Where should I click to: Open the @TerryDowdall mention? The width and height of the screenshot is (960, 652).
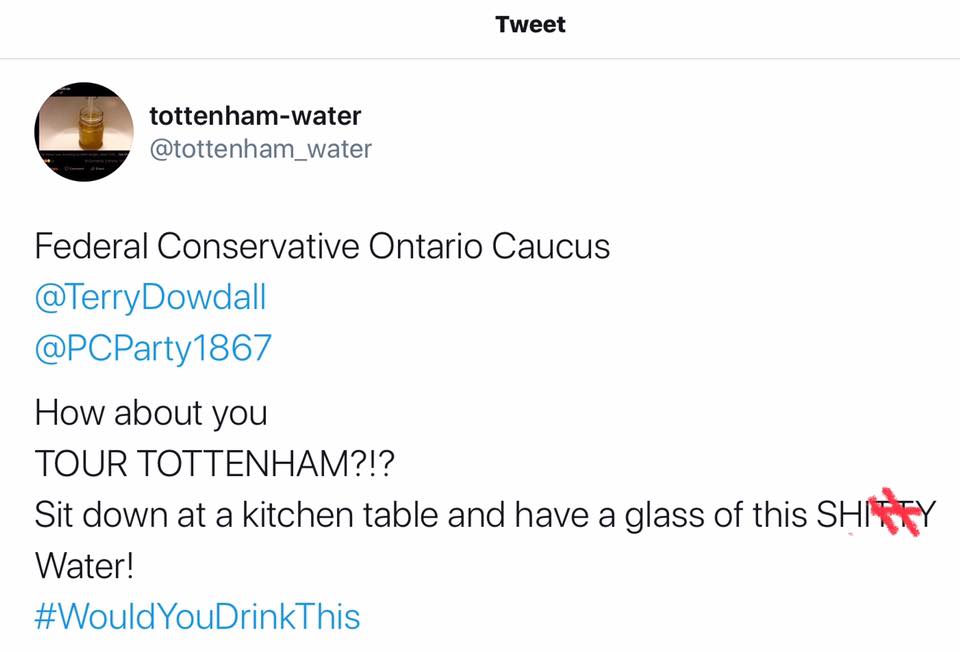click(x=151, y=298)
